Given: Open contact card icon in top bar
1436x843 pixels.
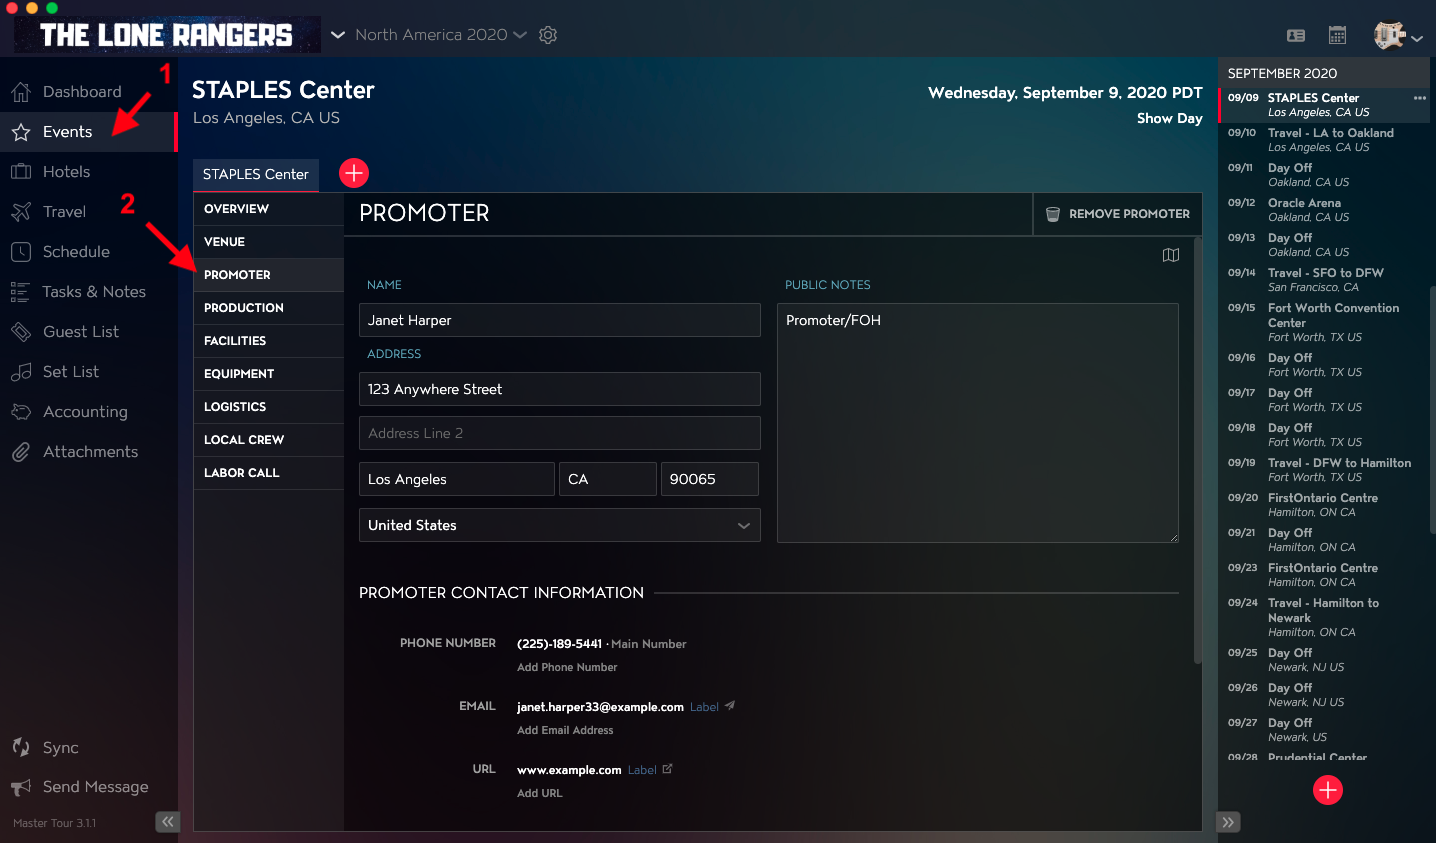Looking at the screenshot, I should tap(1296, 35).
